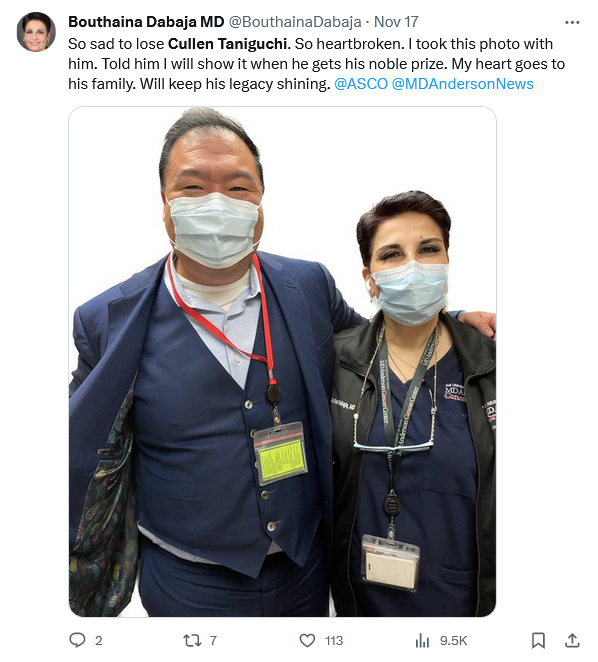Click the reply count 2
The width and height of the screenshot is (598, 662).
point(98,640)
